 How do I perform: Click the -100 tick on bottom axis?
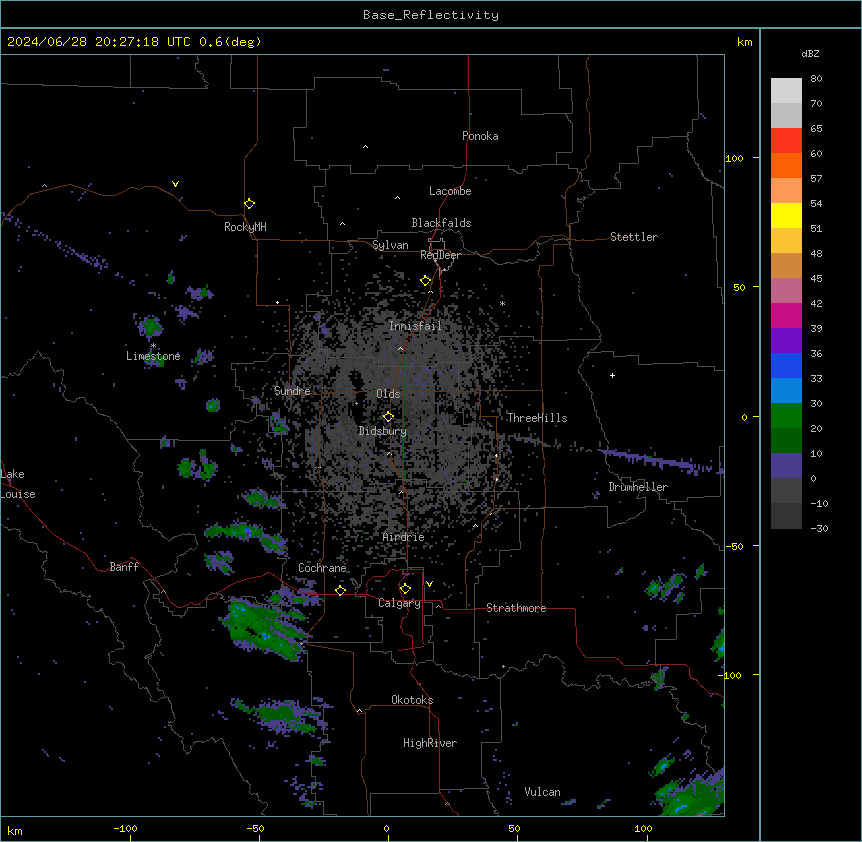tap(125, 828)
